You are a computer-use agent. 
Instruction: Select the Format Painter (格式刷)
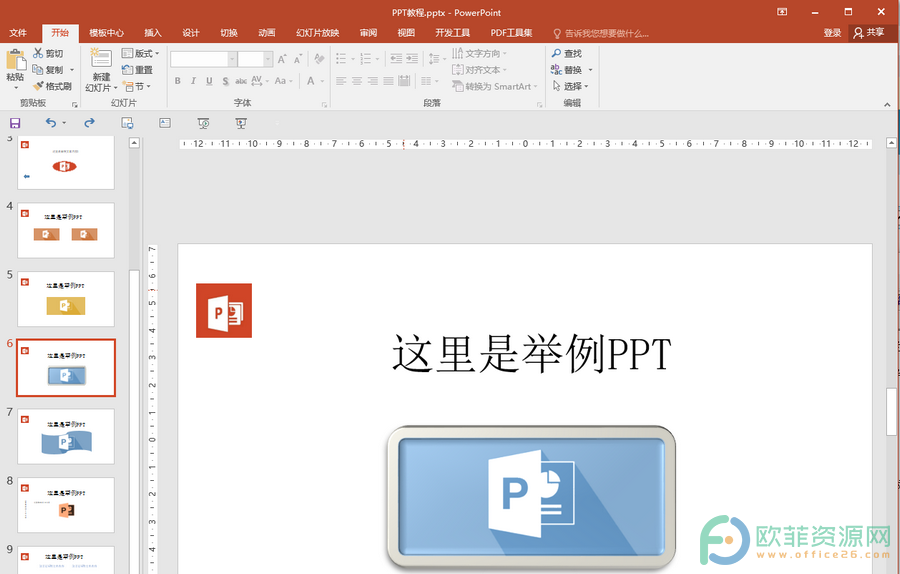point(52,86)
